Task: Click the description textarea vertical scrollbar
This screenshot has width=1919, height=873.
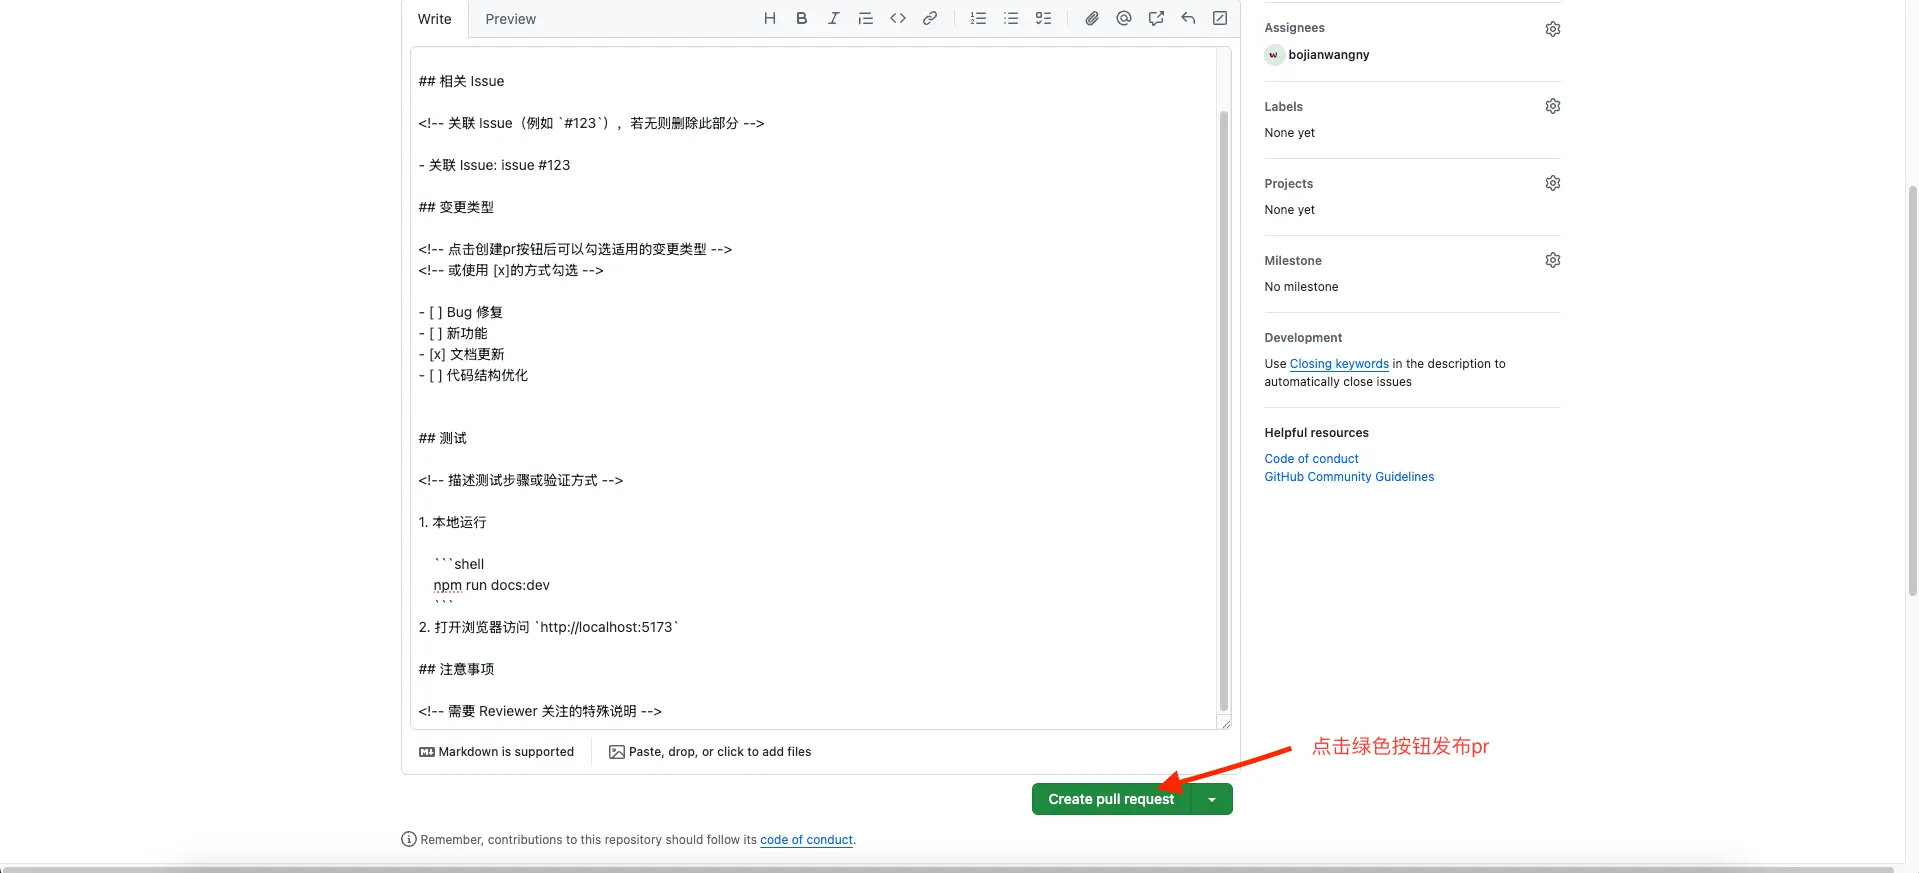Action: coord(1224,410)
